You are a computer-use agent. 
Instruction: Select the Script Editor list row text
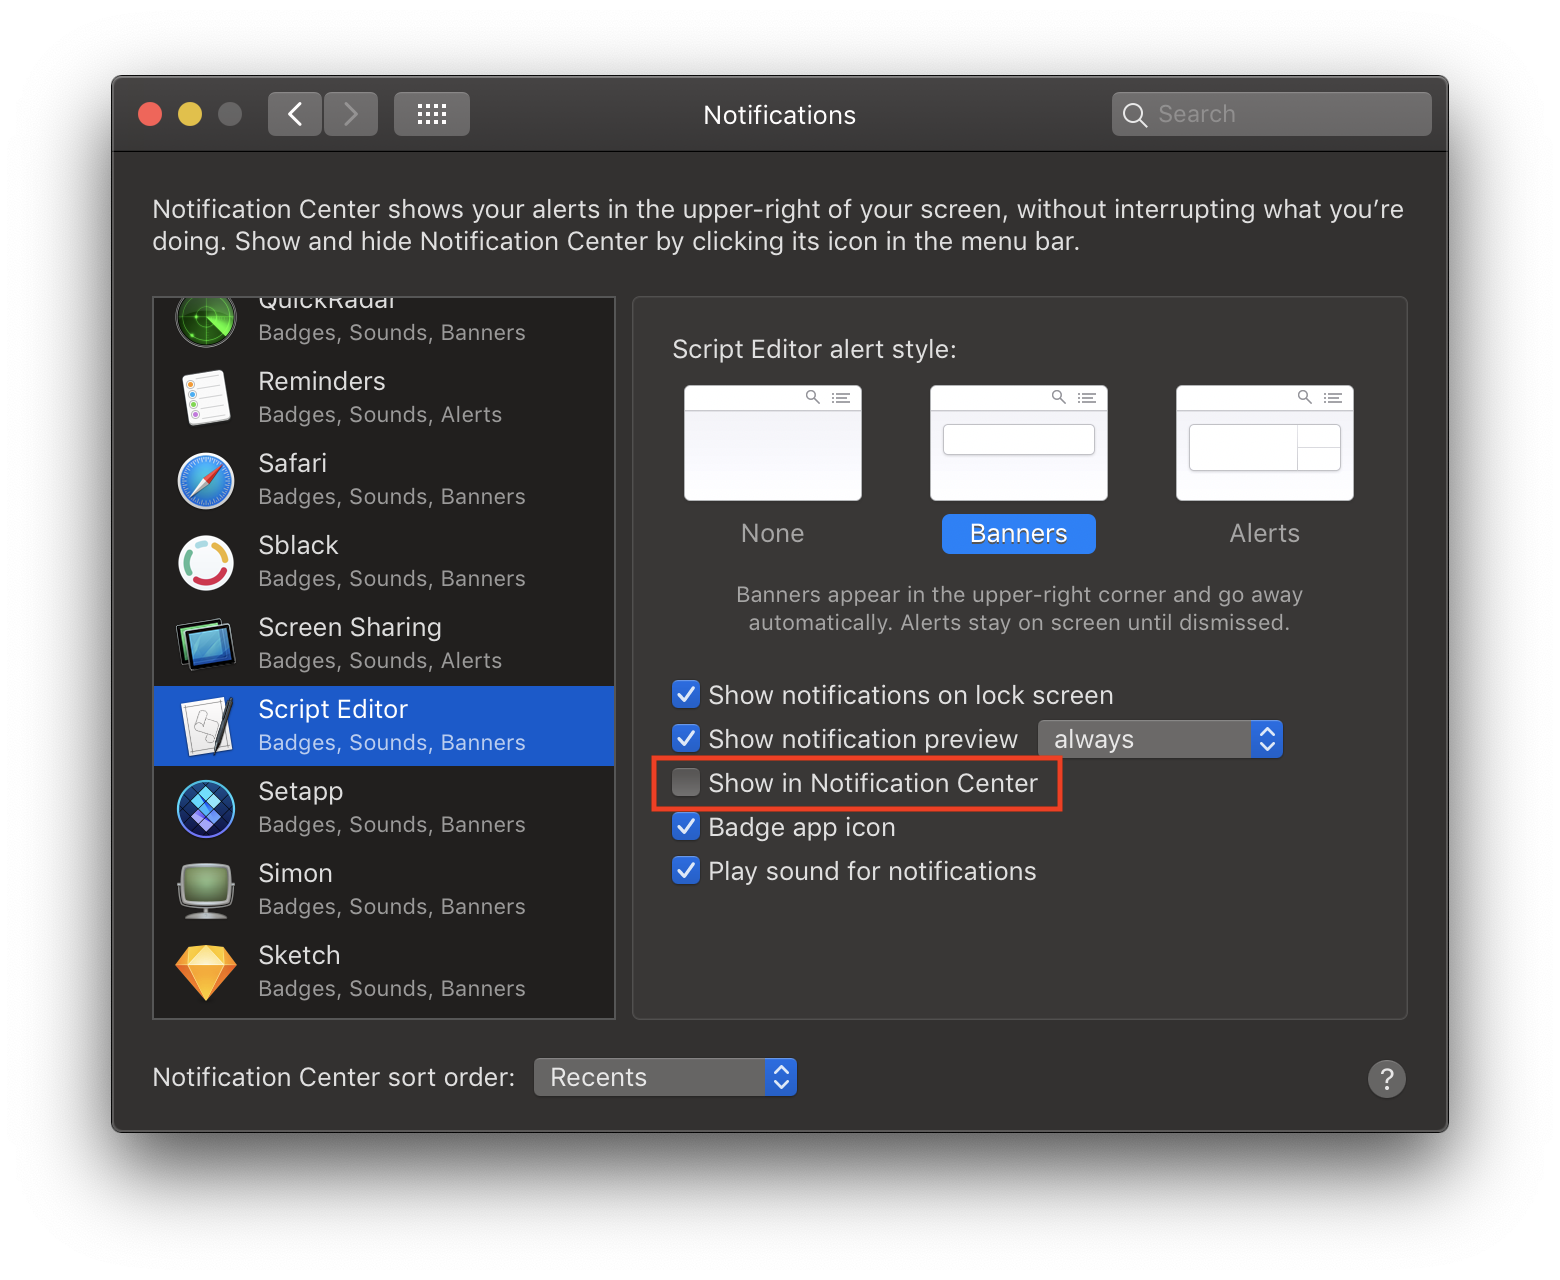(x=333, y=709)
